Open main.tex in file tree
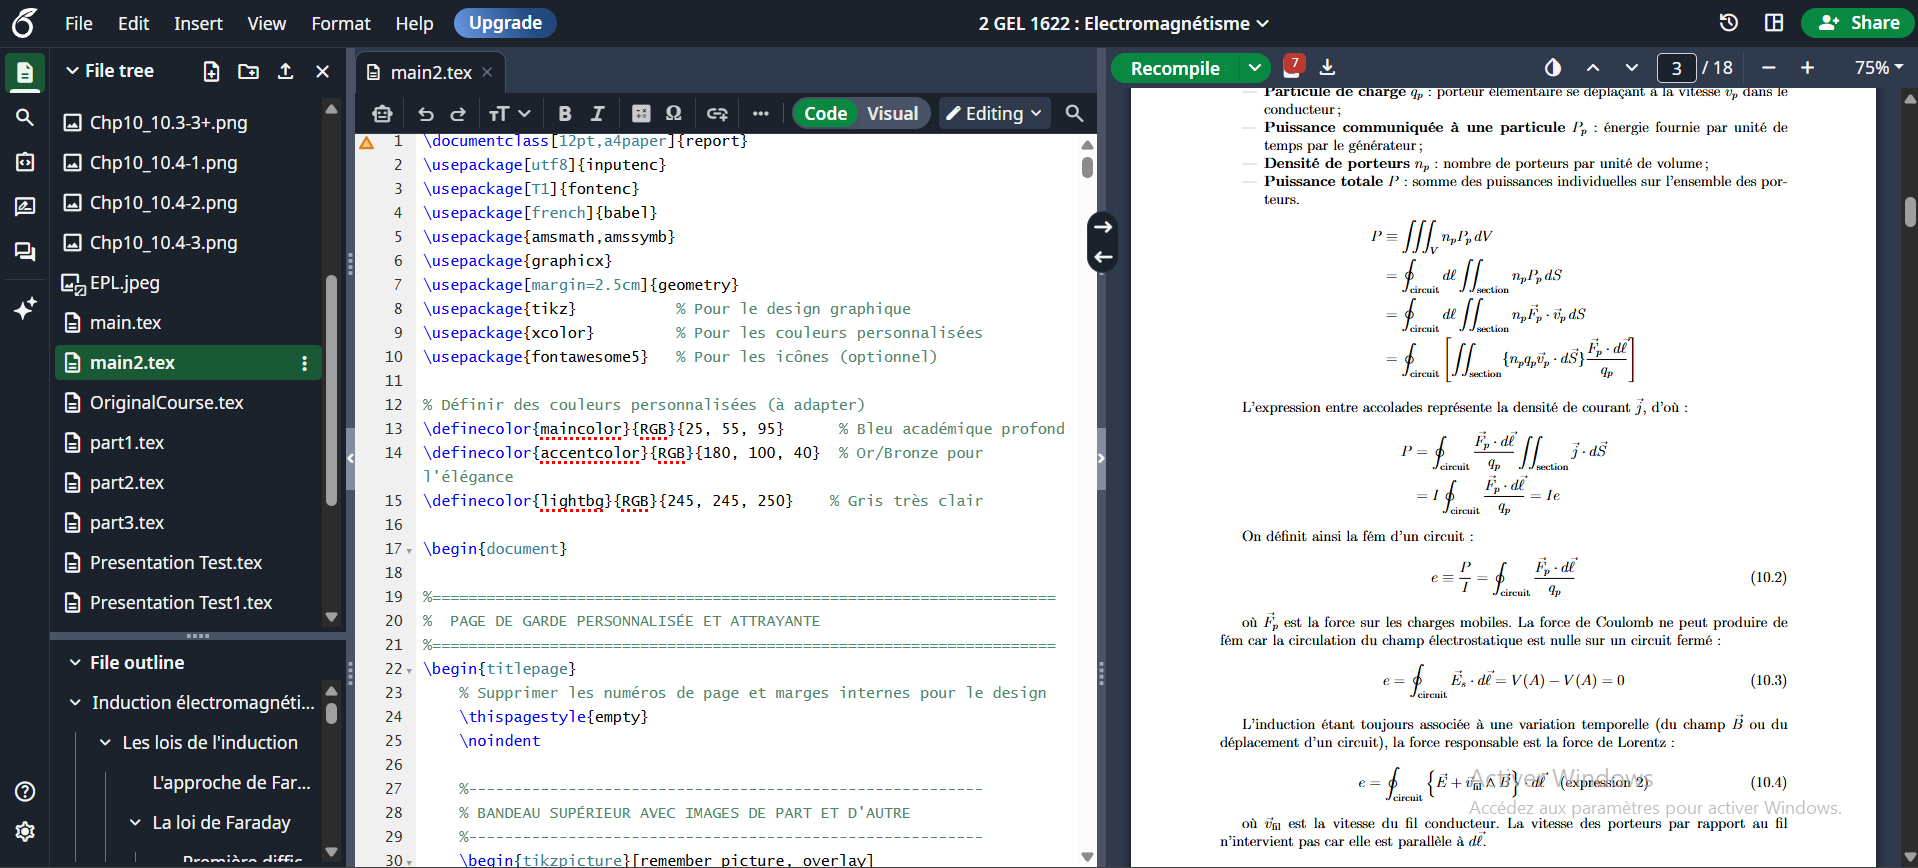The height and width of the screenshot is (868, 1918). pos(125,322)
